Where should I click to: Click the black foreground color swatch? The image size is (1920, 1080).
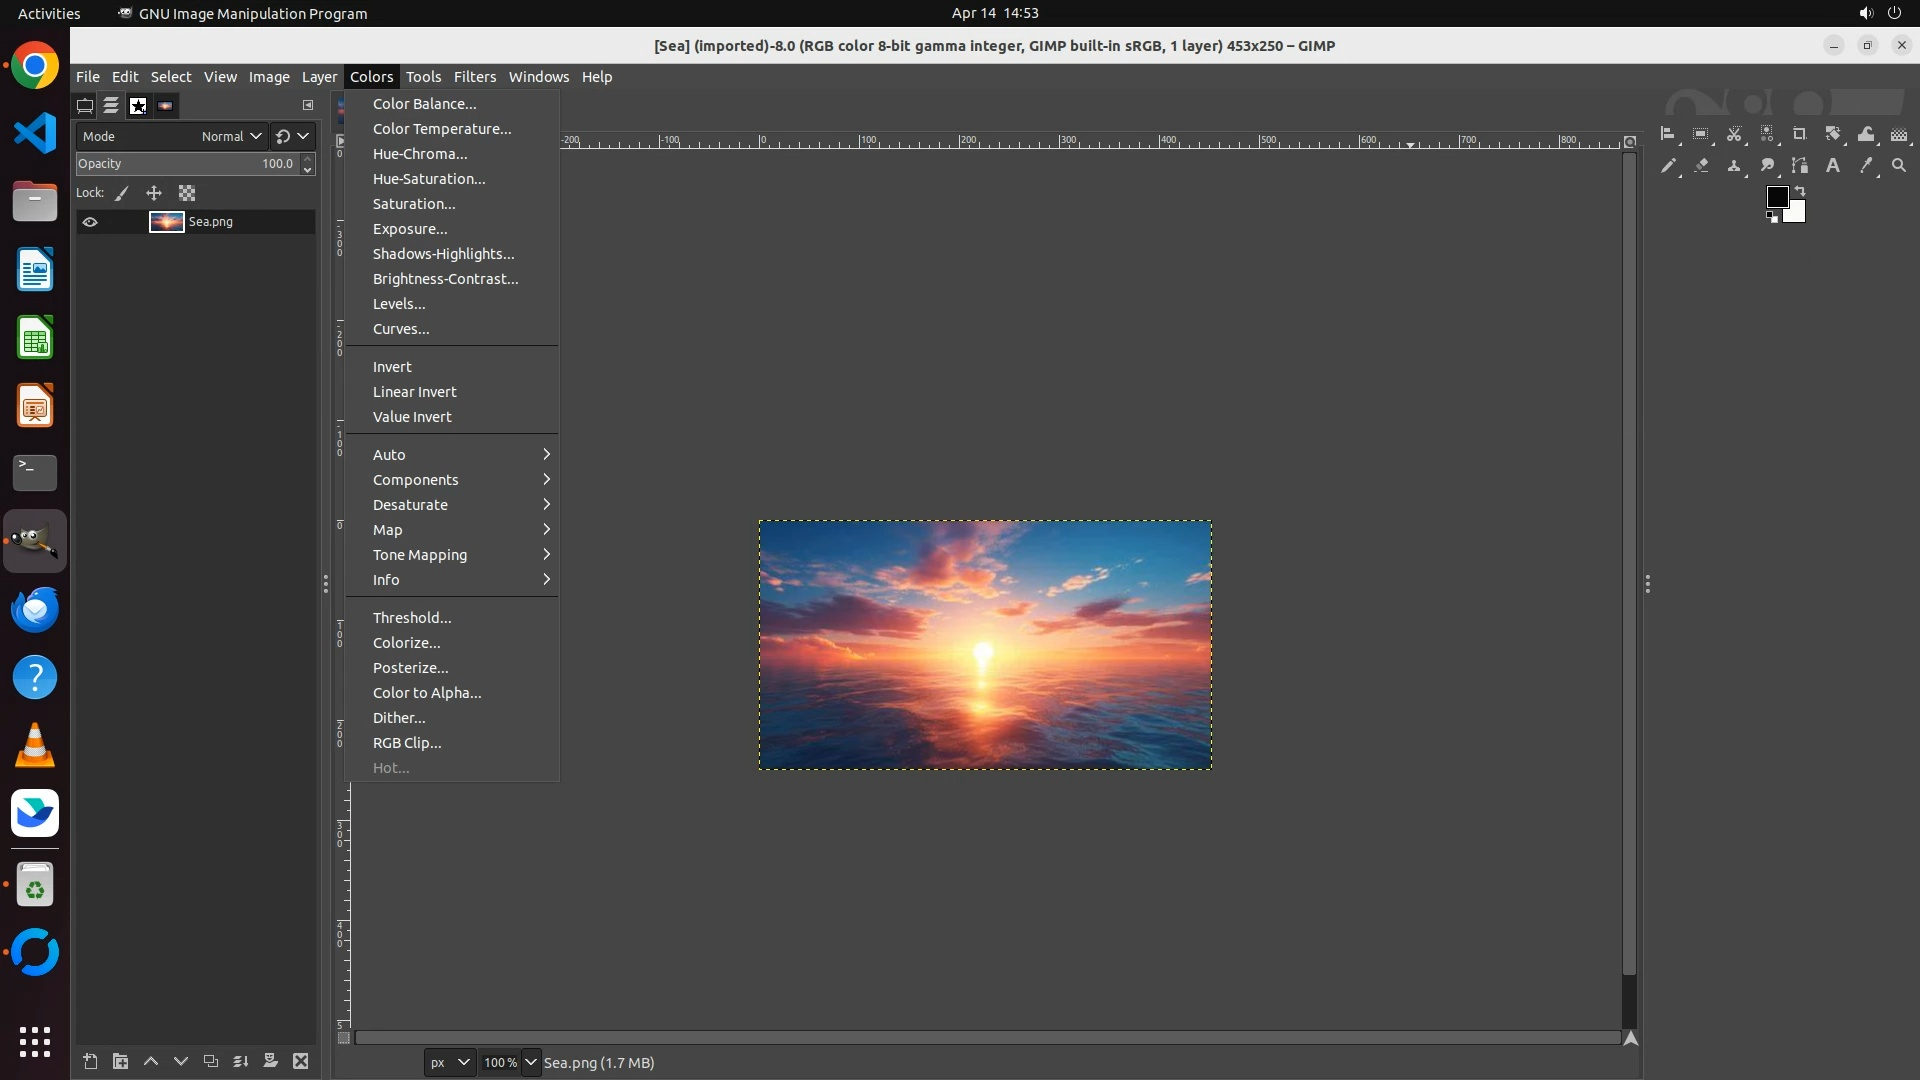click(1776, 197)
